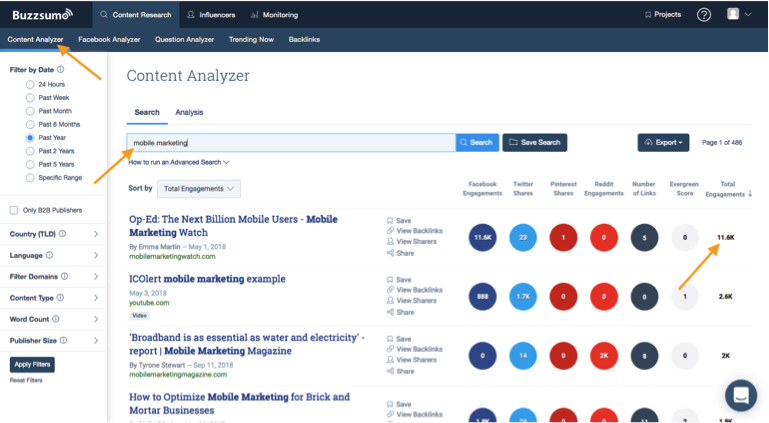
Task: Open the chat support bubble
Action: (741, 395)
